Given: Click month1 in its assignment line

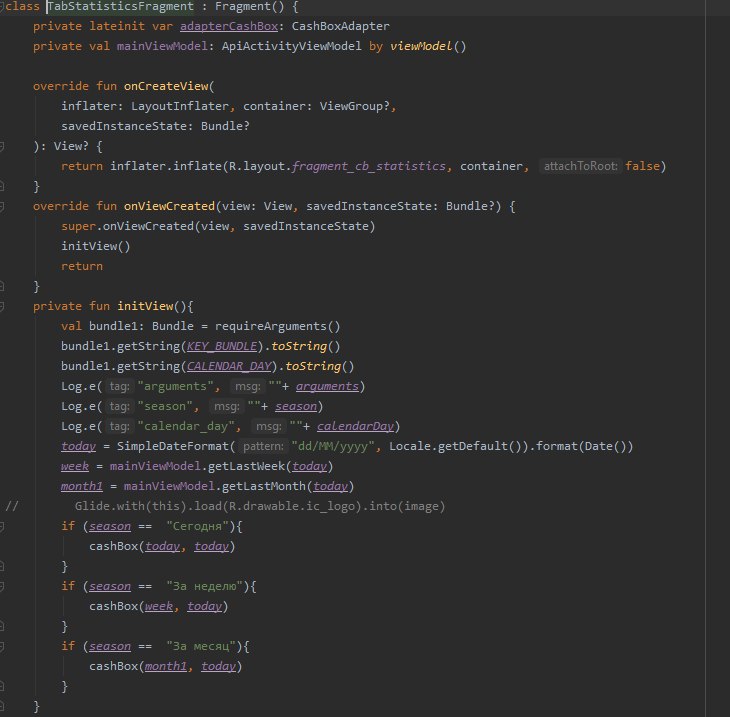Looking at the screenshot, I should click(x=81, y=487).
